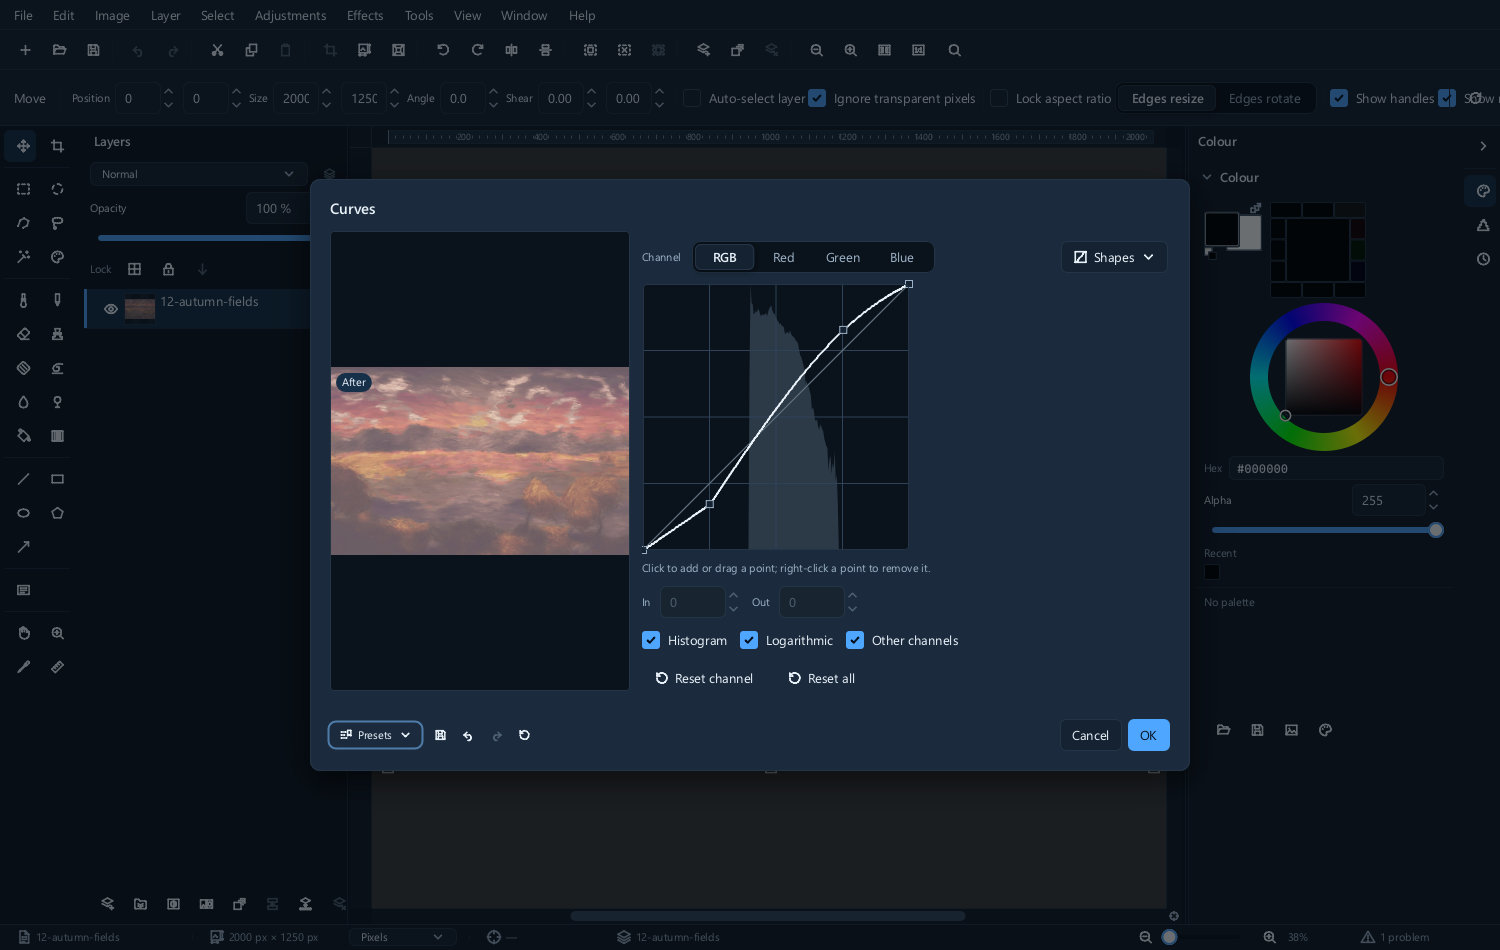Pick the Polygon shape tool

coord(57,513)
